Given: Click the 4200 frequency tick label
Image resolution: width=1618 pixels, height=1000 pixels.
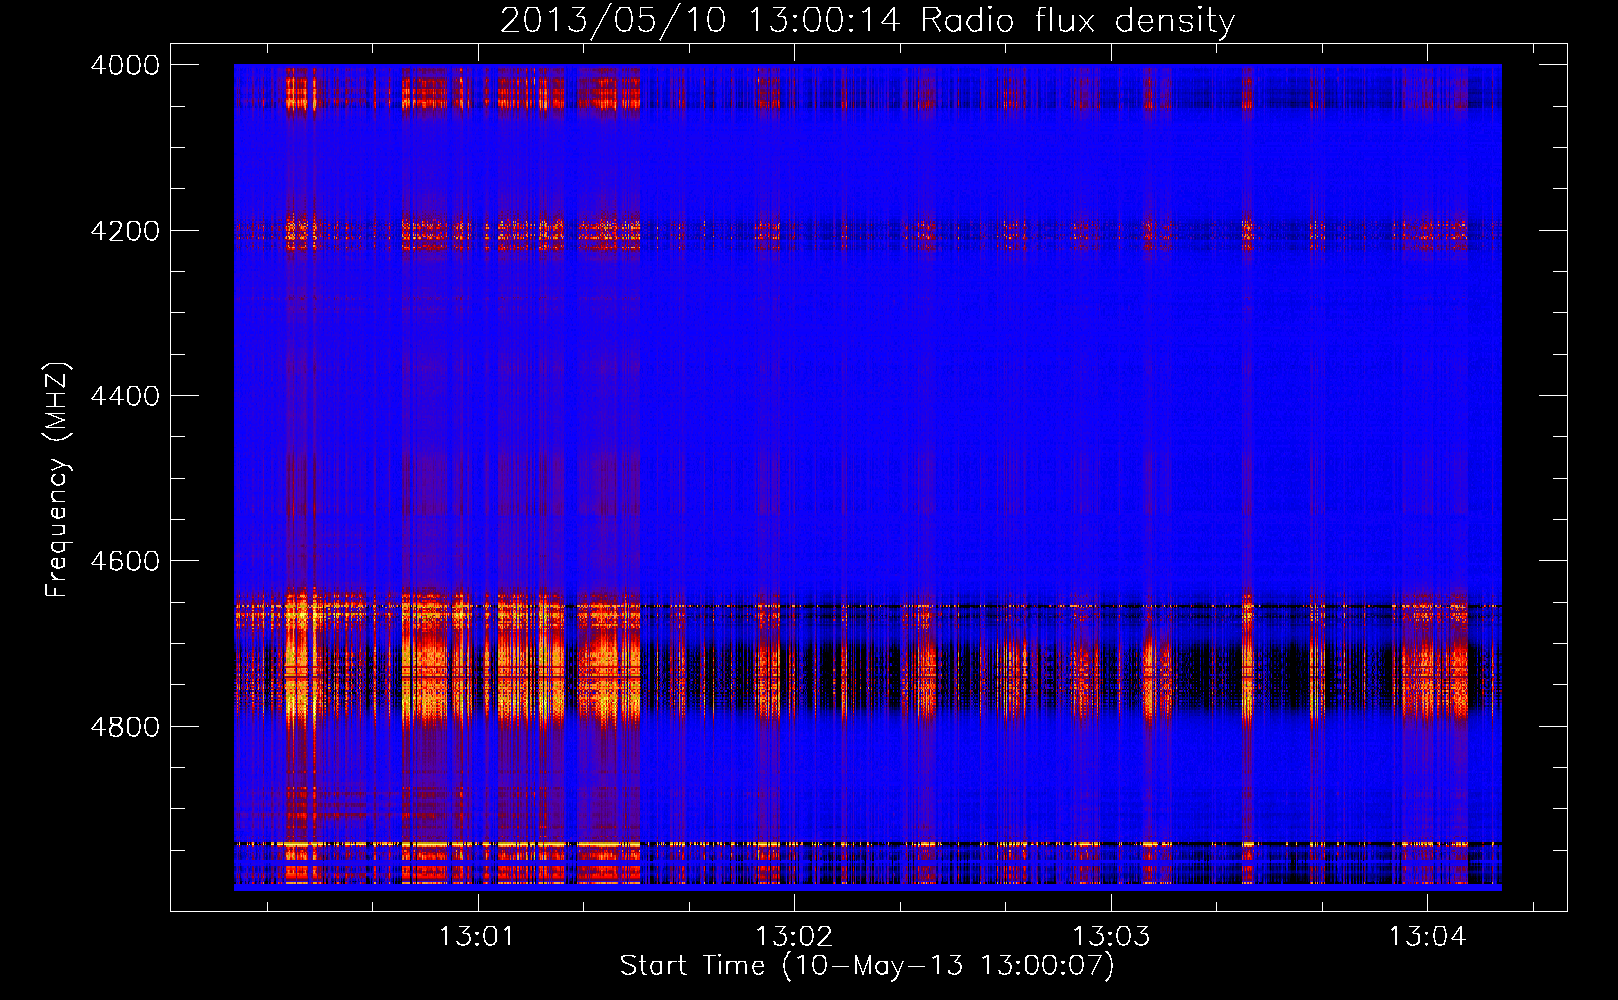Looking at the screenshot, I should point(125,231).
